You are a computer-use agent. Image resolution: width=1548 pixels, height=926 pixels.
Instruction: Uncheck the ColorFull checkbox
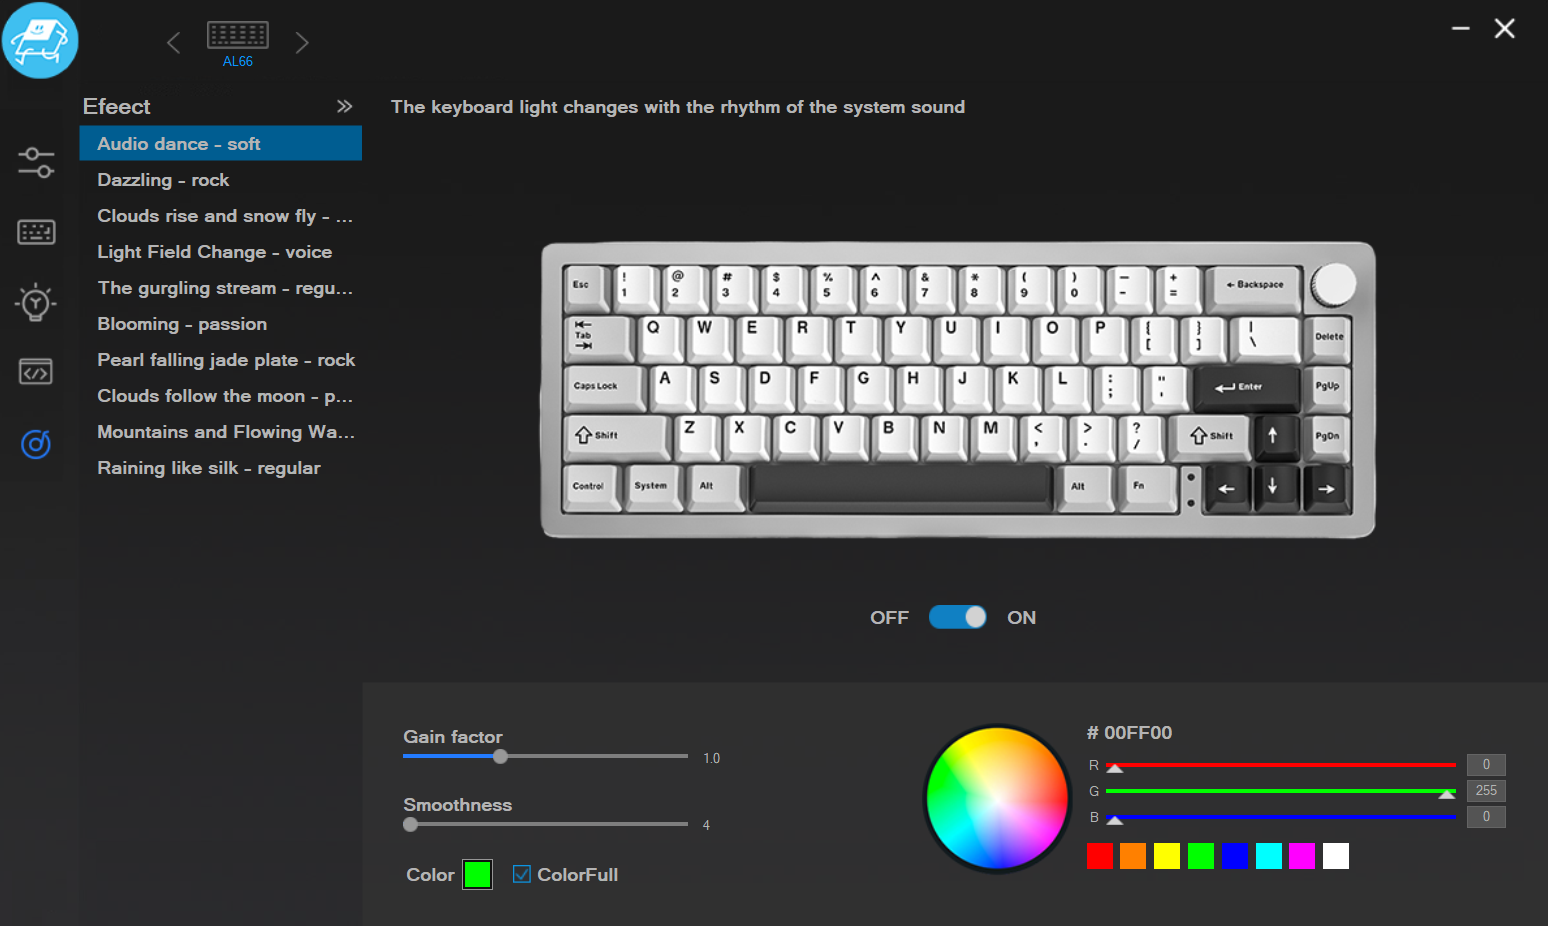(x=522, y=874)
